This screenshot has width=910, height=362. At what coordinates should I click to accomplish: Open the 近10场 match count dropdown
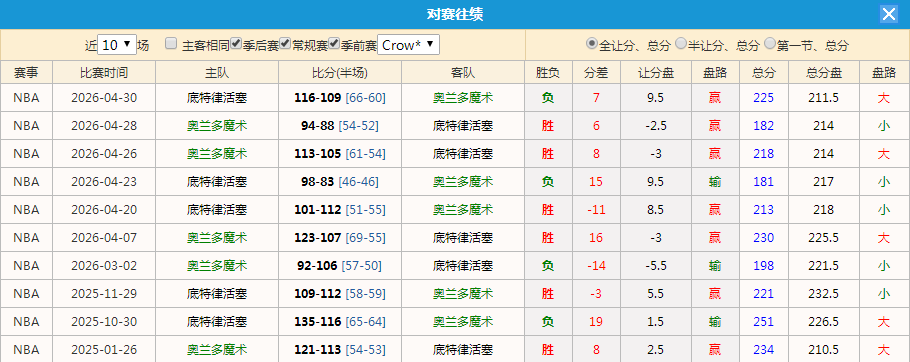117,45
